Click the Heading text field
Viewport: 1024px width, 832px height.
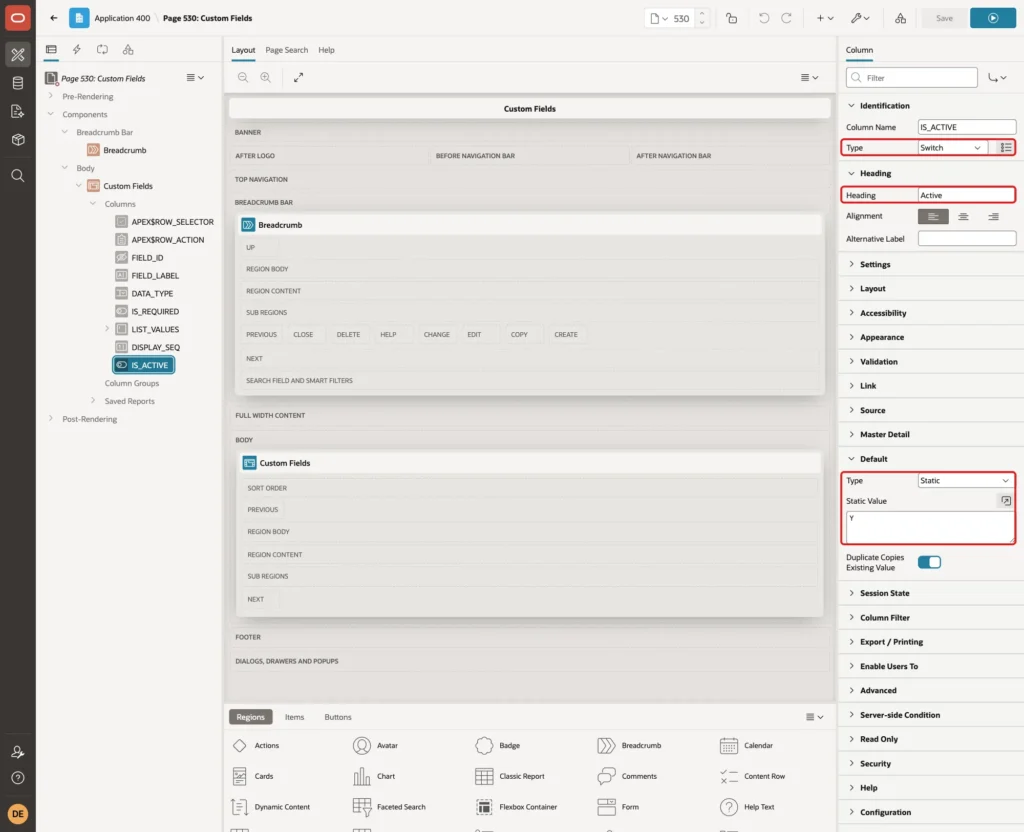pyautogui.click(x=967, y=195)
